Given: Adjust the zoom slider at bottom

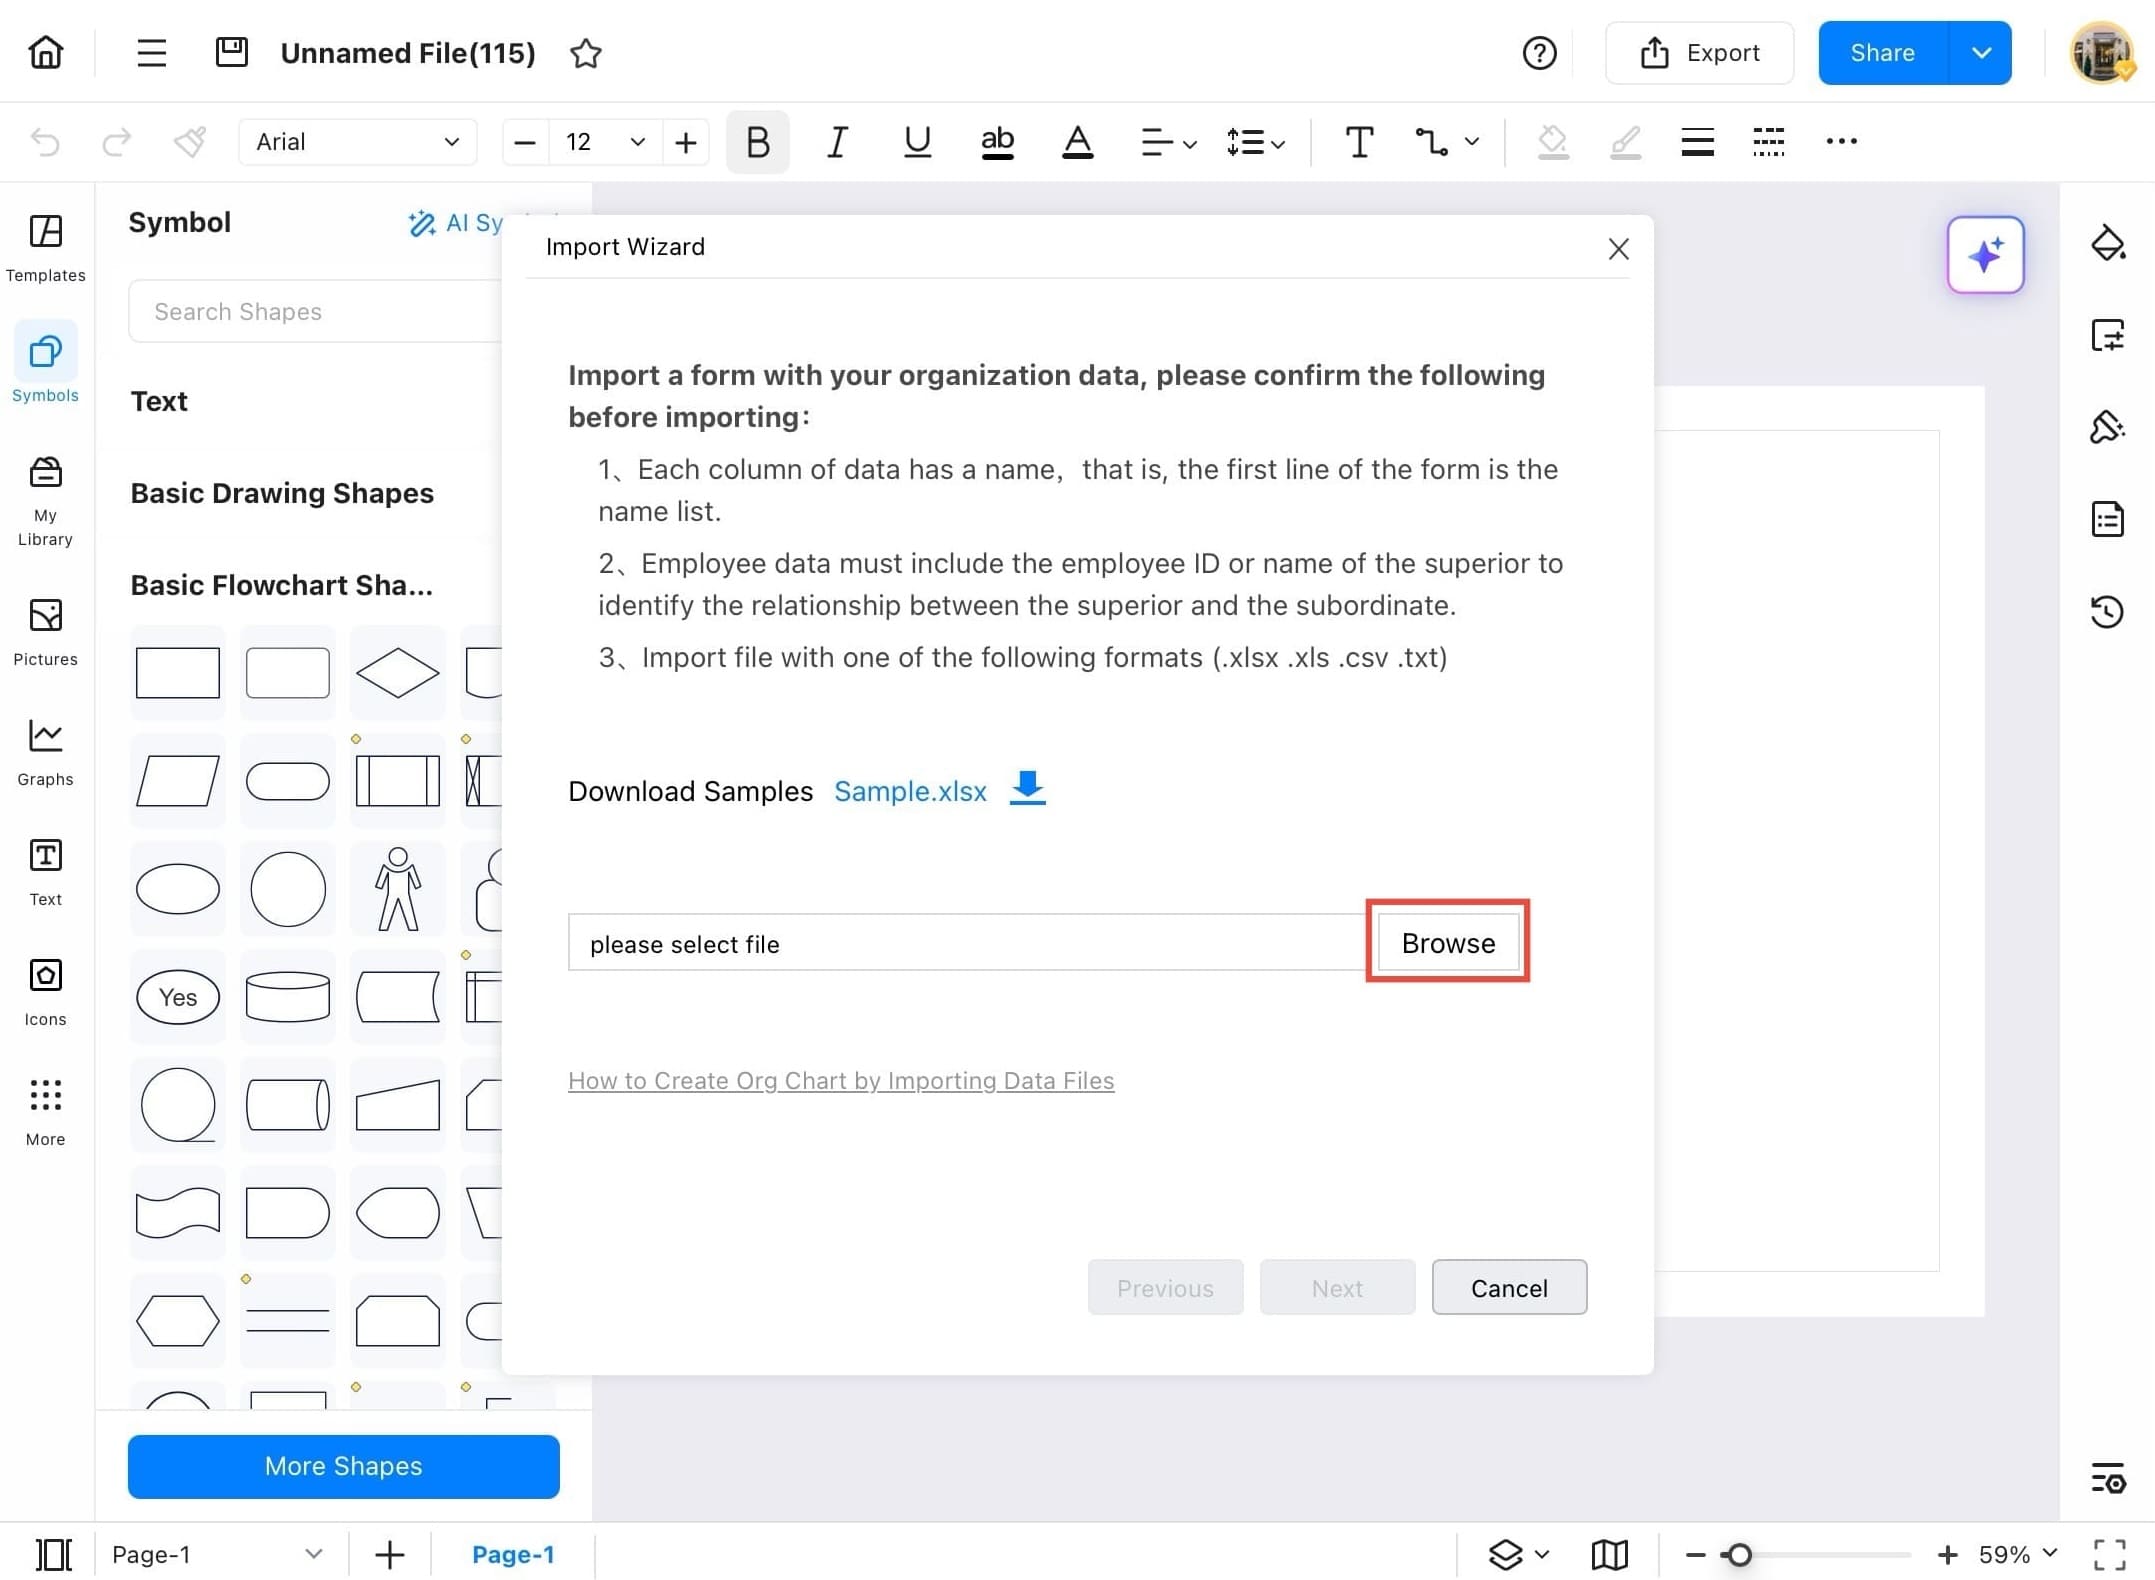Looking at the screenshot, I should (x=1740, y=1554).
